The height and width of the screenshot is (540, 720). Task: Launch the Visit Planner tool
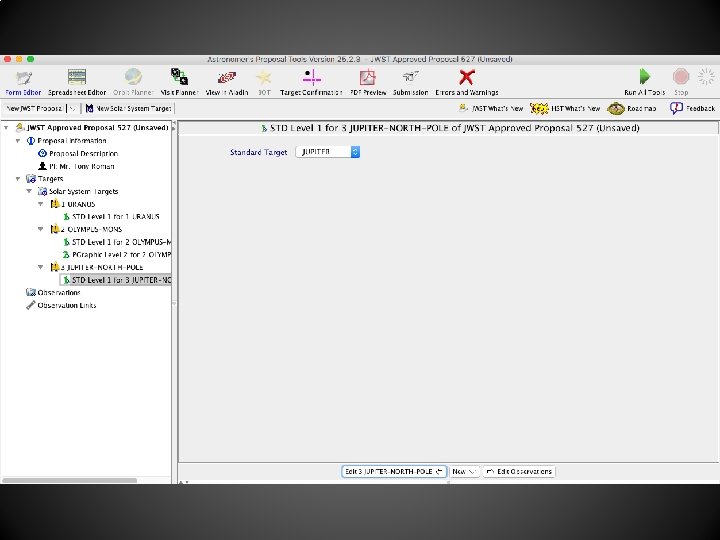point(179,83)
